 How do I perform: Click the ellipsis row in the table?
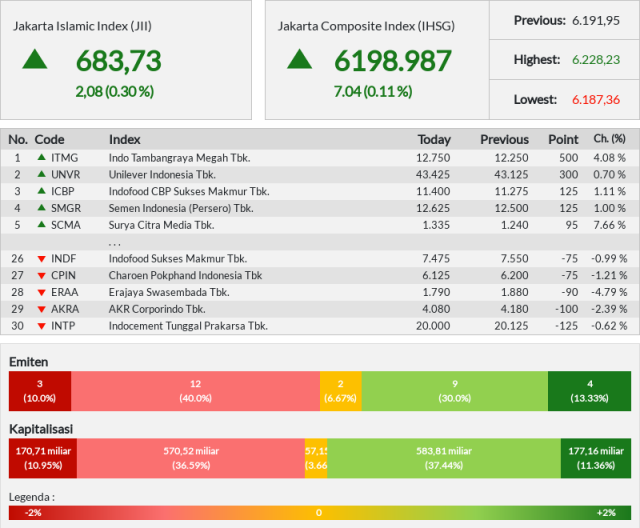(x=320, y=242)
